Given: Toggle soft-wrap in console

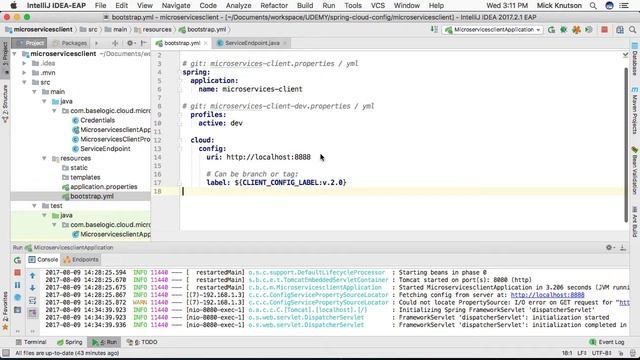Looking at the screenshot, I should [33, 301].
